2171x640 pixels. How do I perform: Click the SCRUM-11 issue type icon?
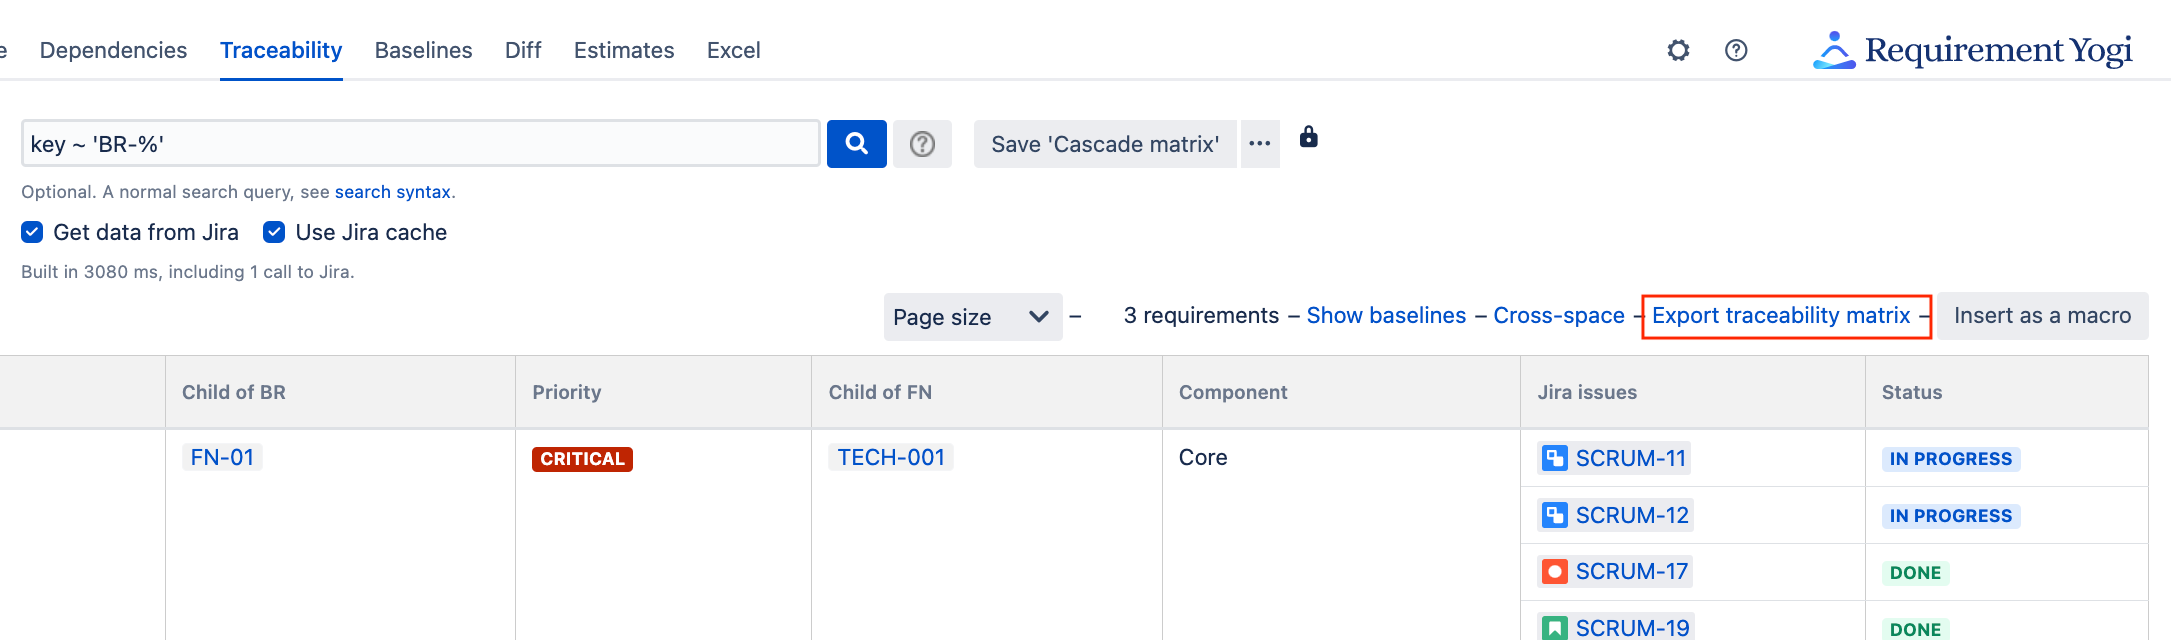(x=1555, y=458)
